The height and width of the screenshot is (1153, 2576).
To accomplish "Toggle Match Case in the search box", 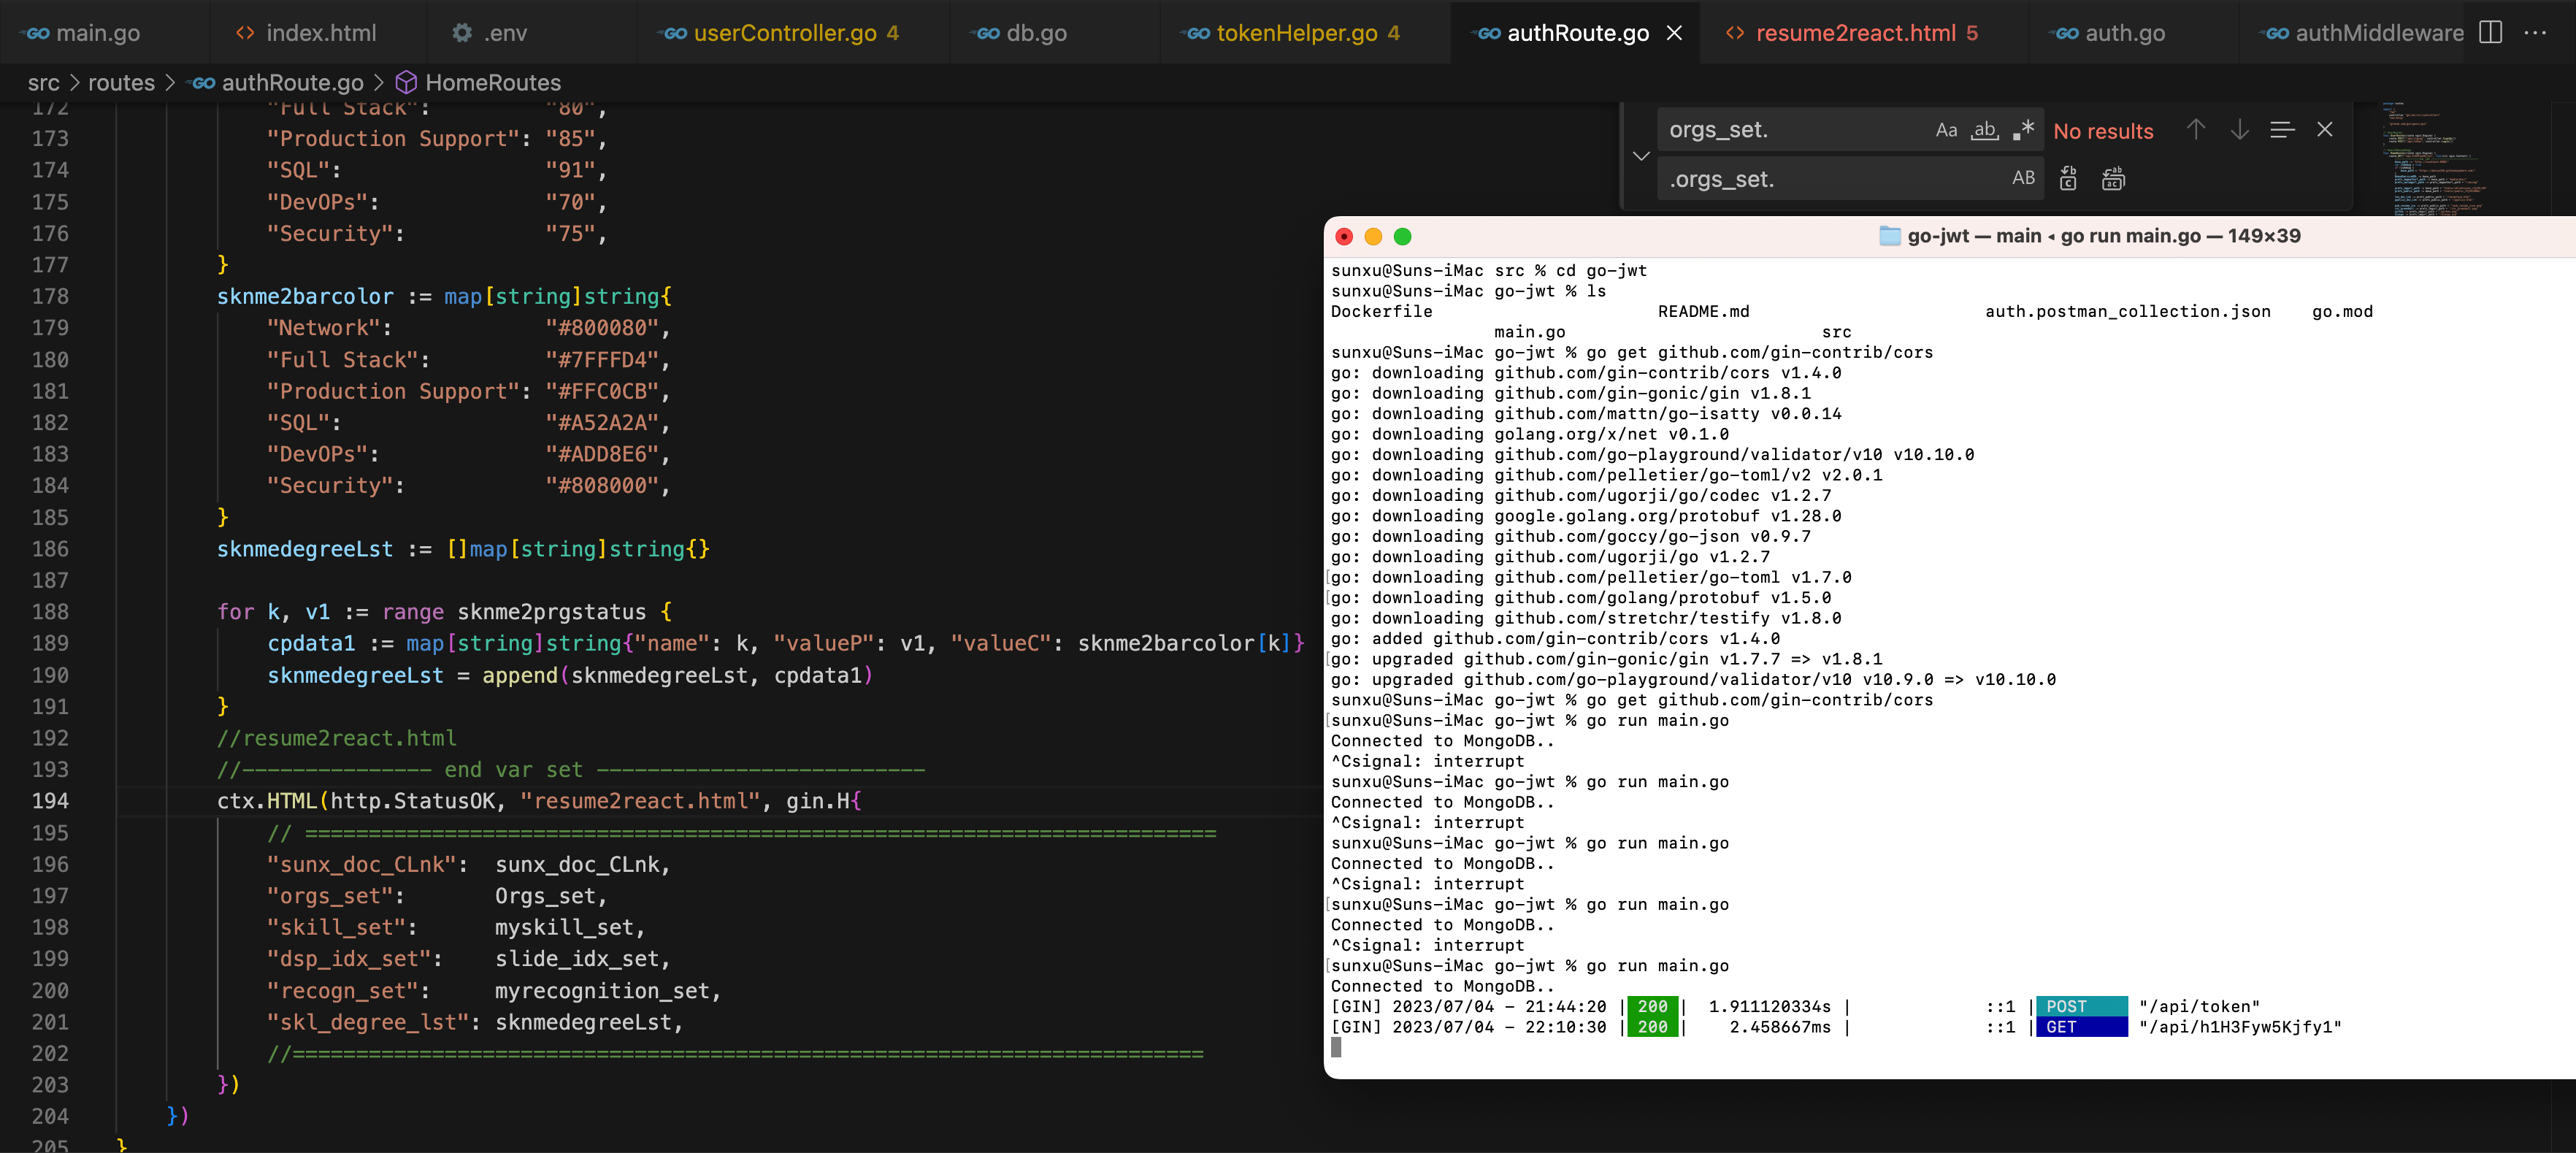I will click(x=1946, y=130).
